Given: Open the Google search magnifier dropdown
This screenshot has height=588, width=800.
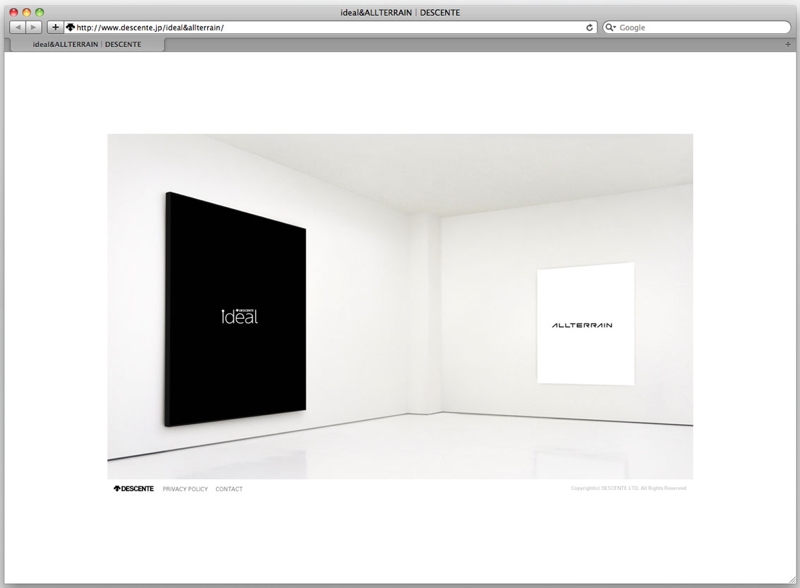Looking at the screenshot, I should point(610,28).
